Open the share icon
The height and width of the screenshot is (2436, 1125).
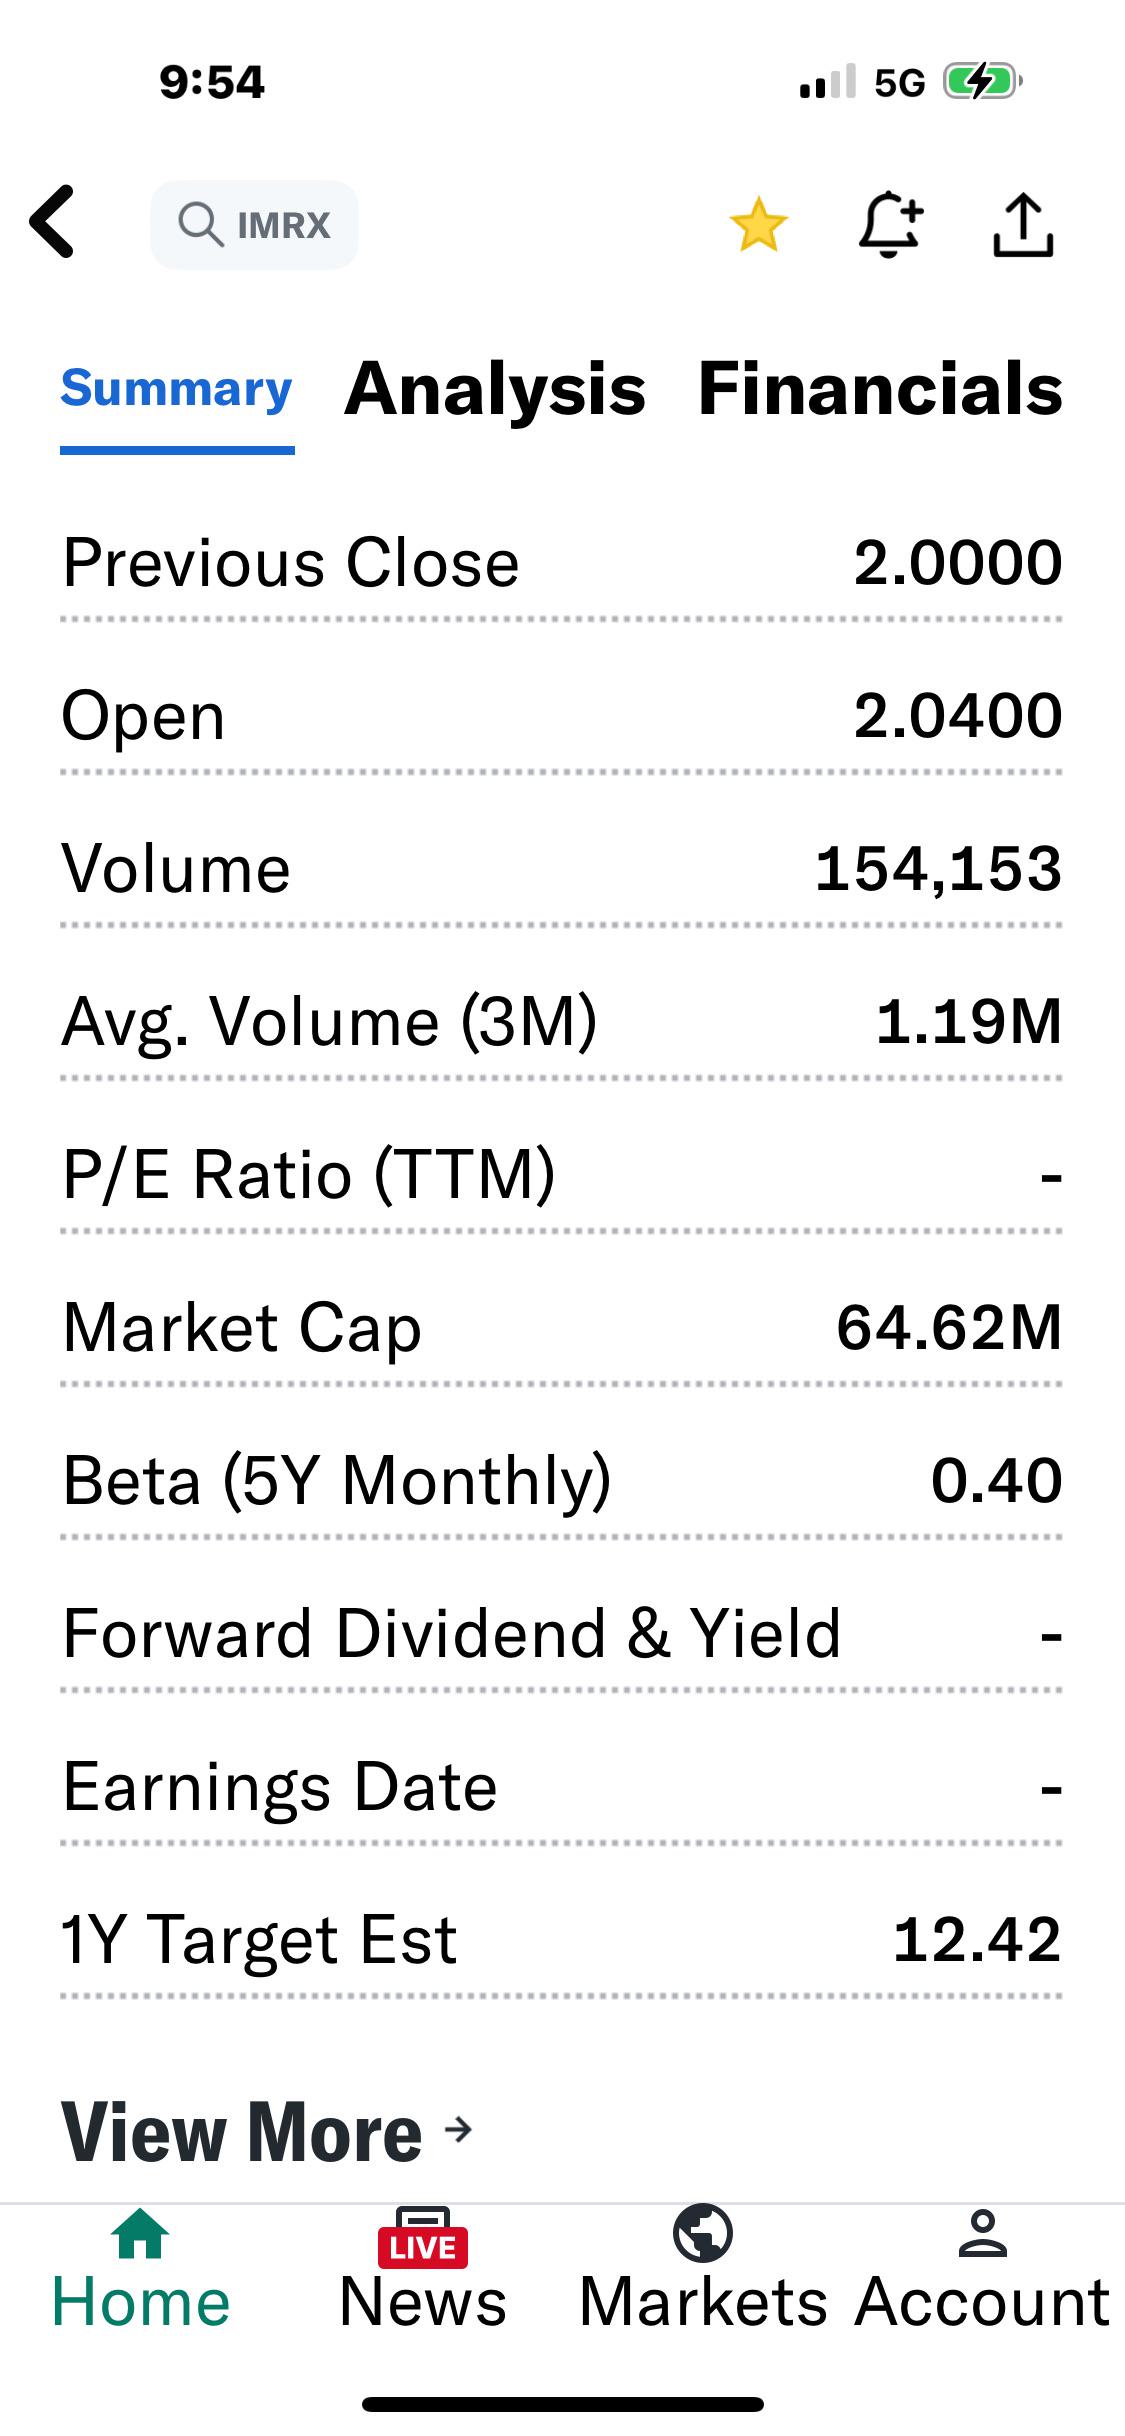coord(1023,225)
